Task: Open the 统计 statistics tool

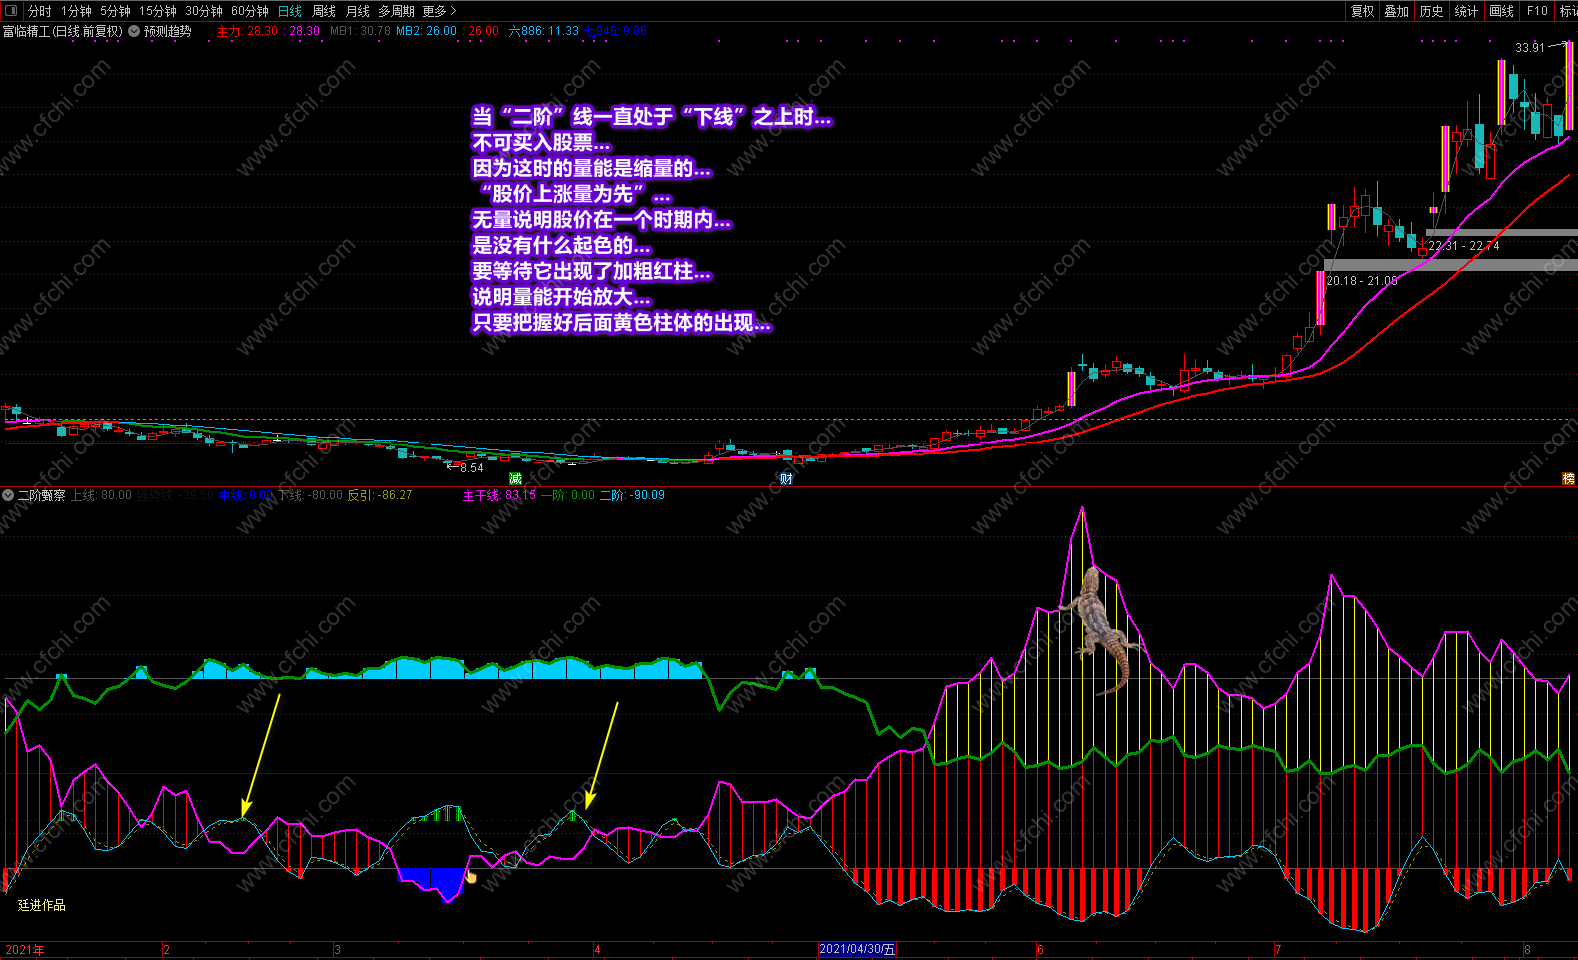Action: coord(1466,11)
